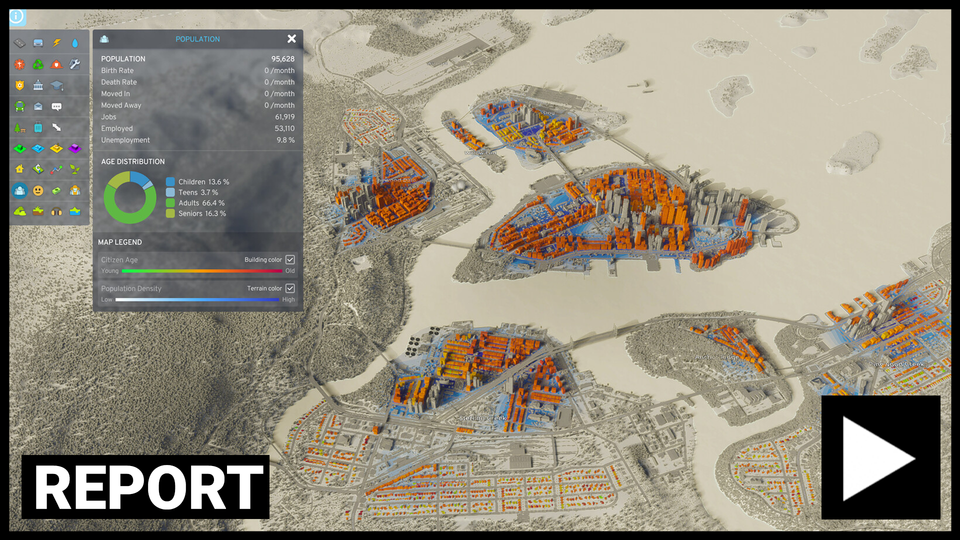Close the Population panel with X

(291, 39)
